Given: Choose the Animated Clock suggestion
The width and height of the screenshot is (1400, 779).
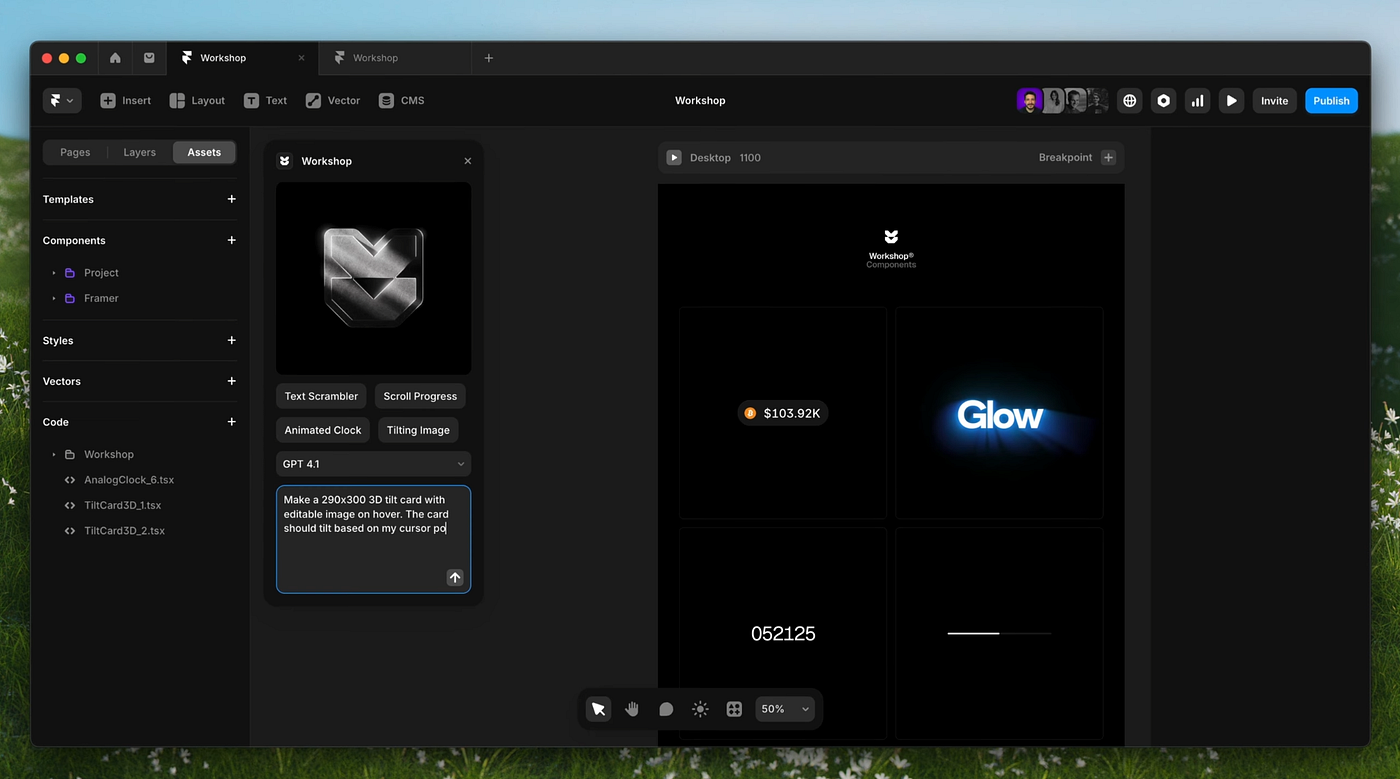Looking at the screenshot, I should [323, 430].
